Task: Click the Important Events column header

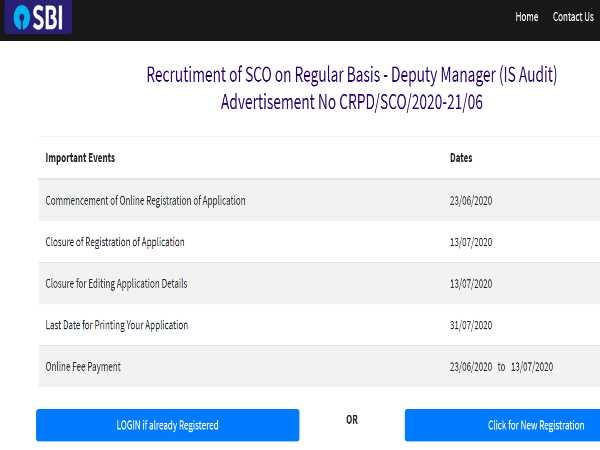Action: [x=80, y=158]
